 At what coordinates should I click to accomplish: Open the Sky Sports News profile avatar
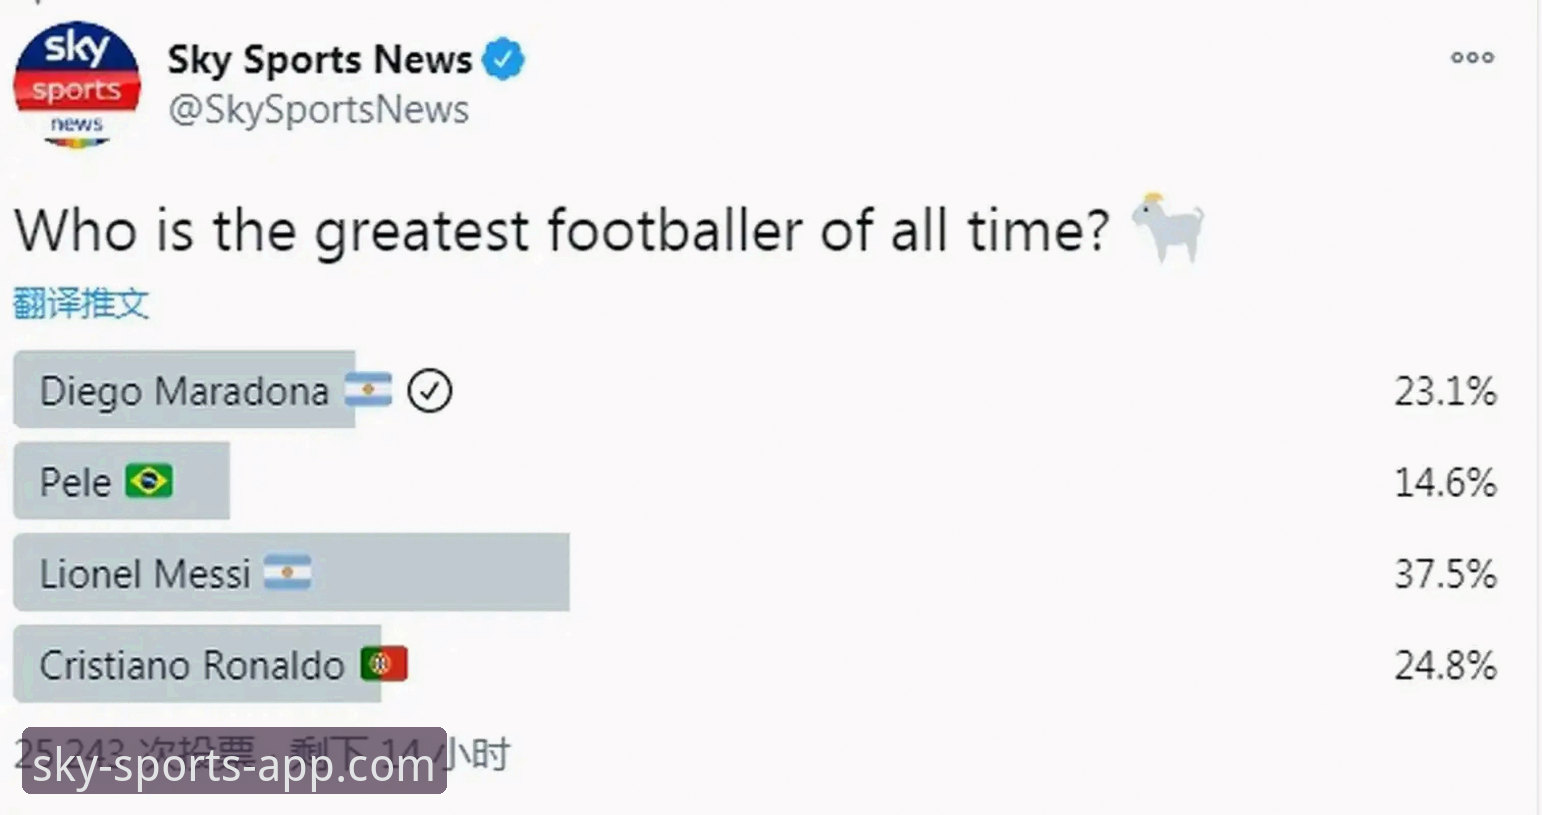coord(77,86)
